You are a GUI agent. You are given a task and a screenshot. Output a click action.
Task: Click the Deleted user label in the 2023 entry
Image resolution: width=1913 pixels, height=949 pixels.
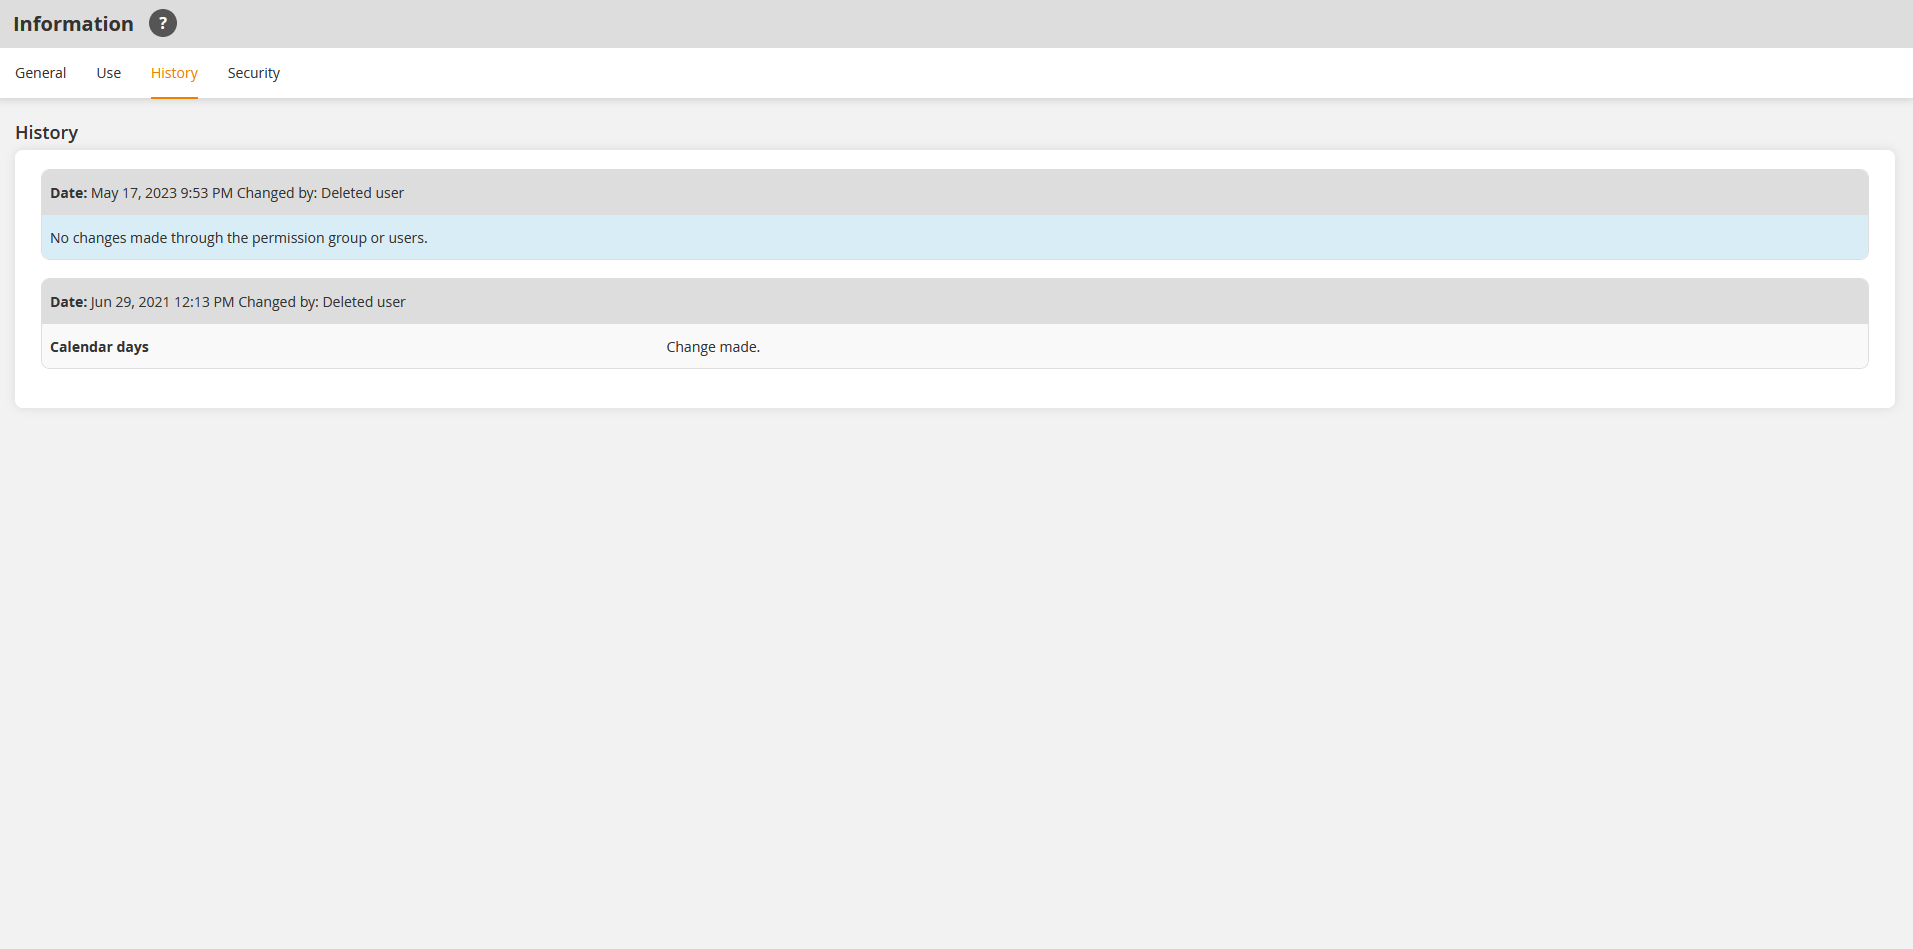click(x=362, y=192)
